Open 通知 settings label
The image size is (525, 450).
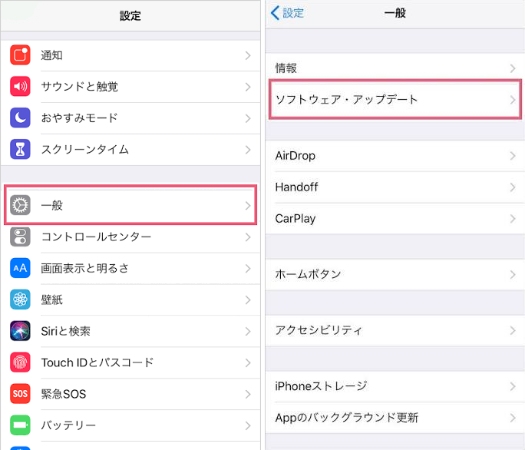(x=52, y=55)
